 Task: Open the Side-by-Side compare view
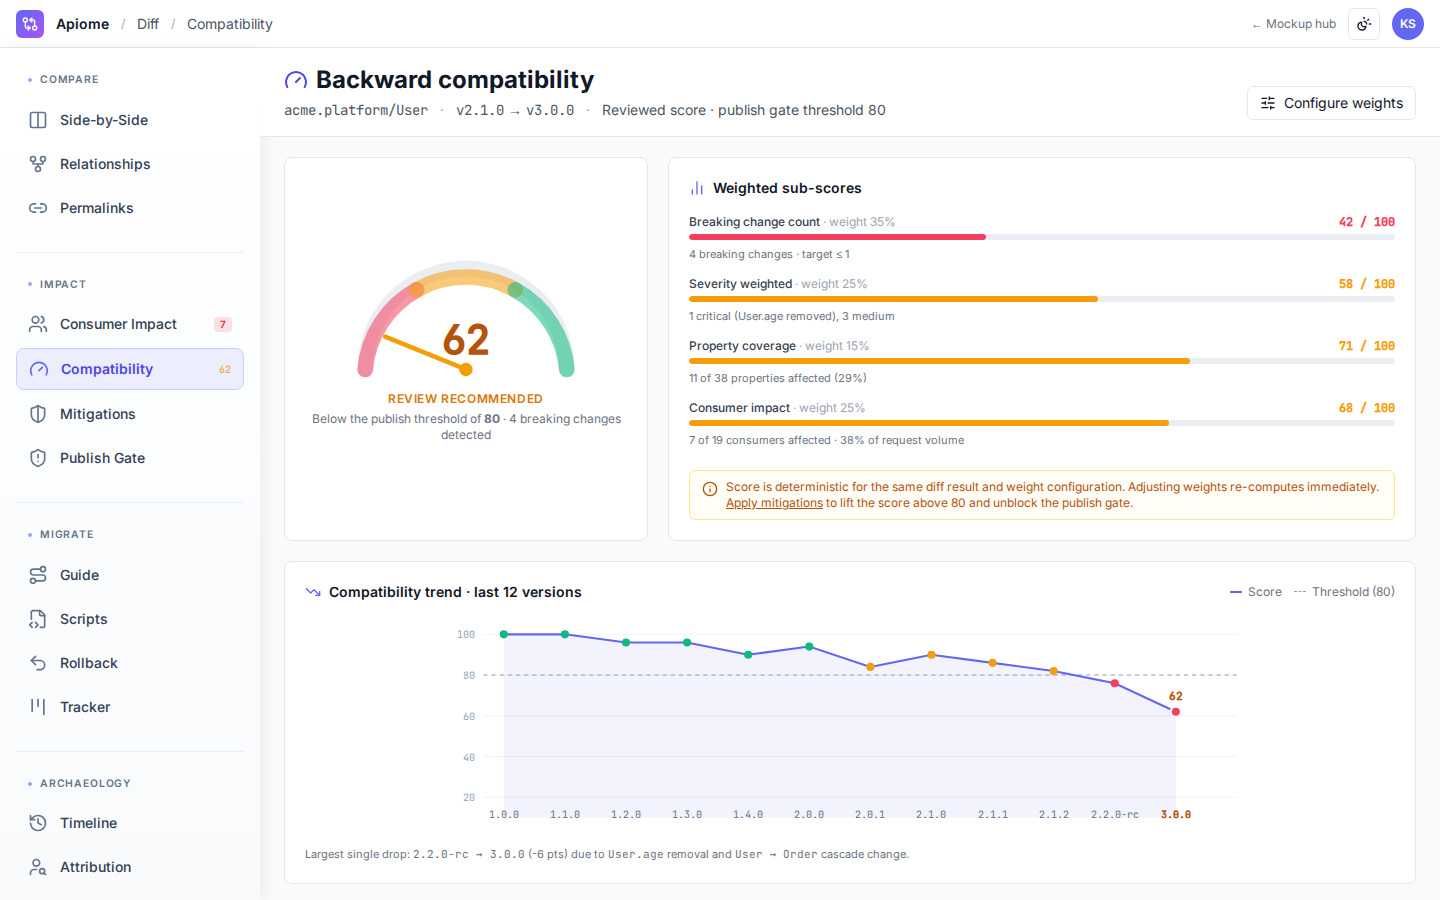click(130, 120)
